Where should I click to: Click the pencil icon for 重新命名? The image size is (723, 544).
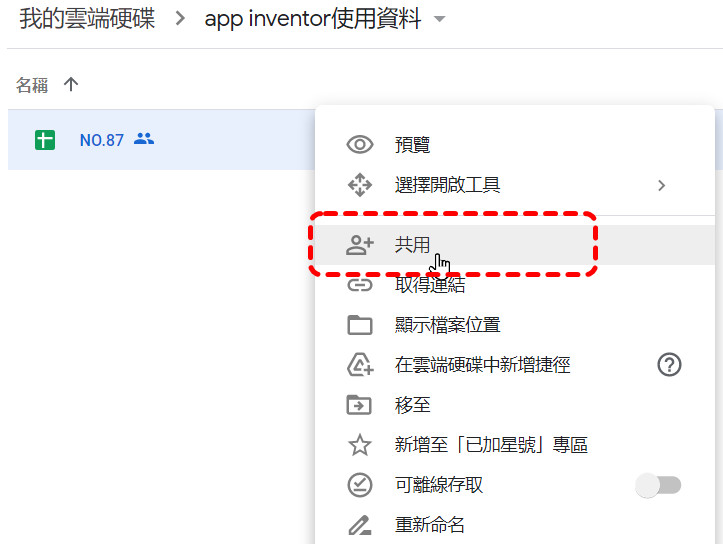coord(360,525)
